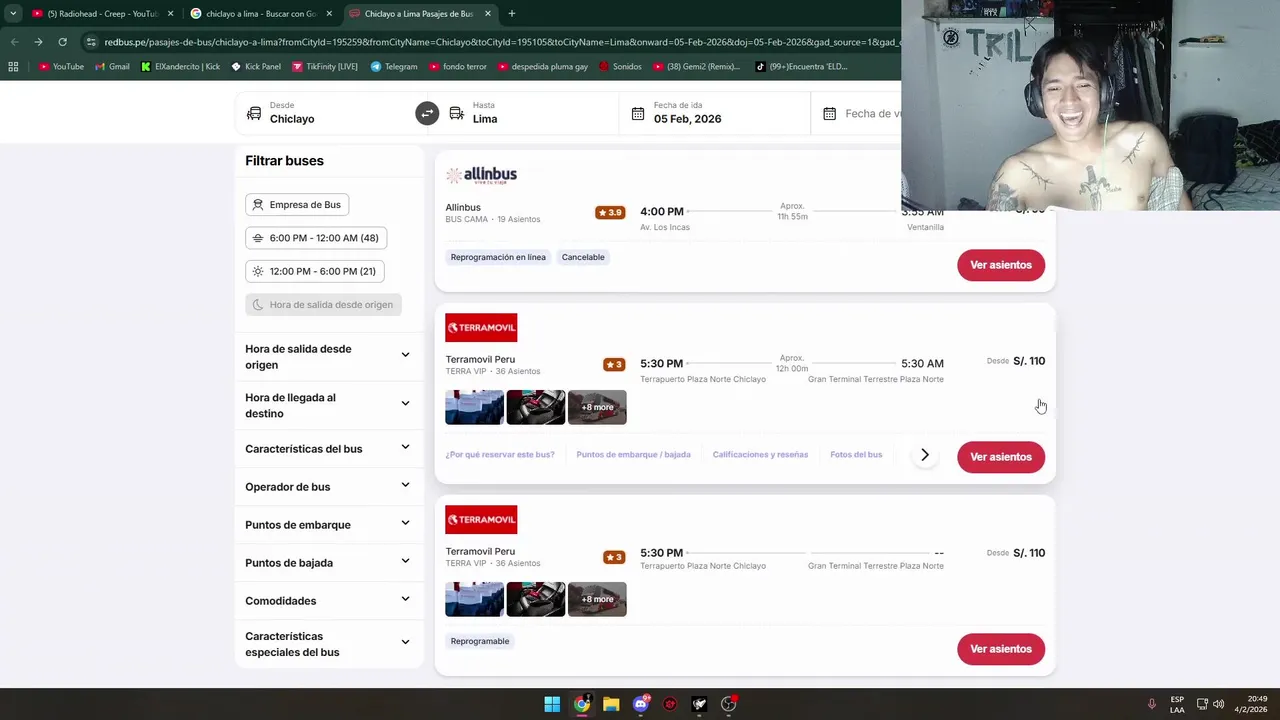This screenshot has height=720, width=1280.
Task: Expand Hora de llegada al destino section
Action: (x=328, y=405)
